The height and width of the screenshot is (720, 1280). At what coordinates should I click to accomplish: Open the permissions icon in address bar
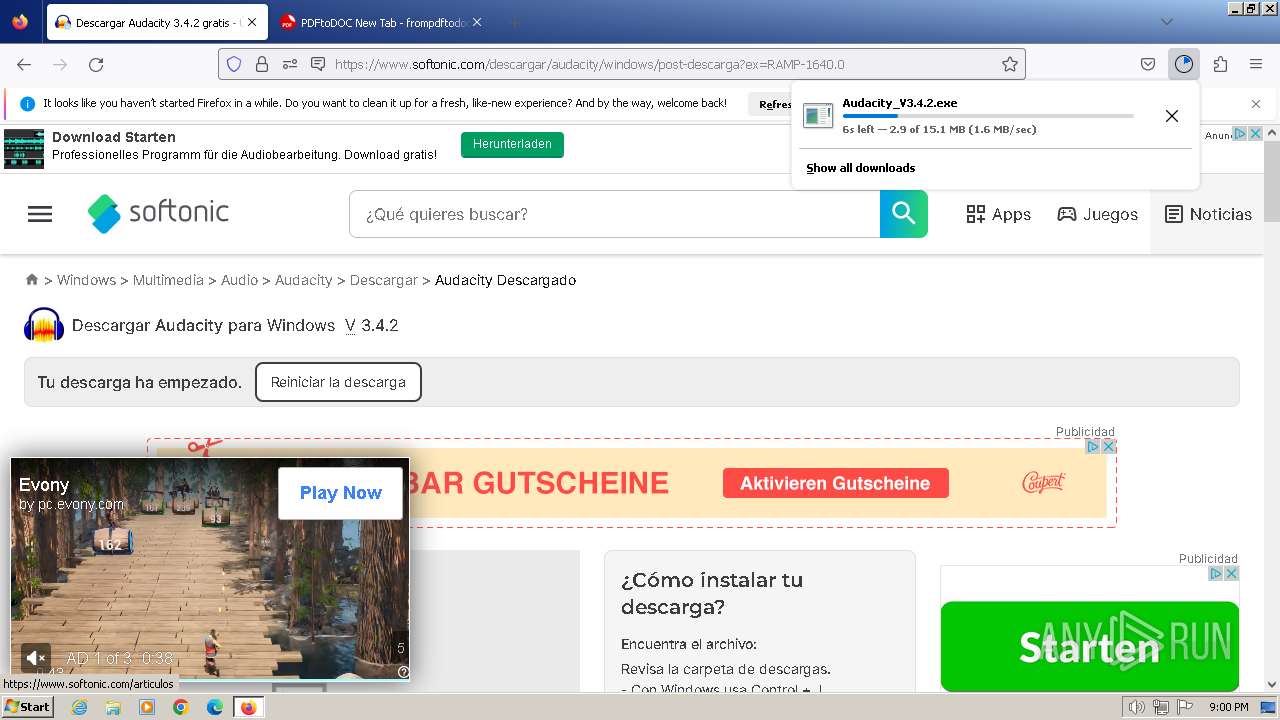290,64
